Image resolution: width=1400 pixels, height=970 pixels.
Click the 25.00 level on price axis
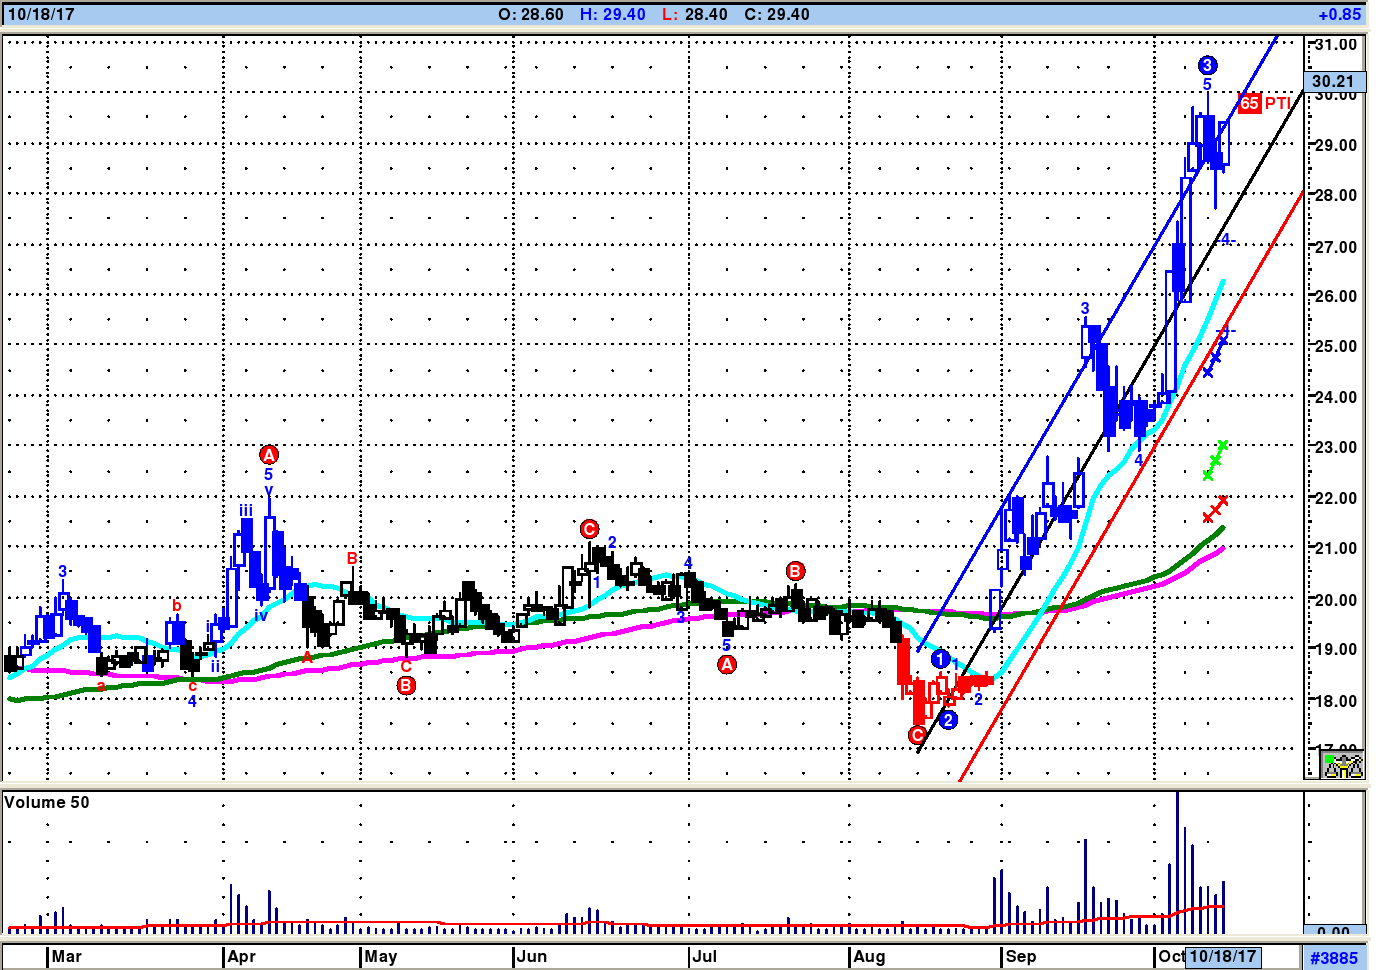(x=1336, y=346)
